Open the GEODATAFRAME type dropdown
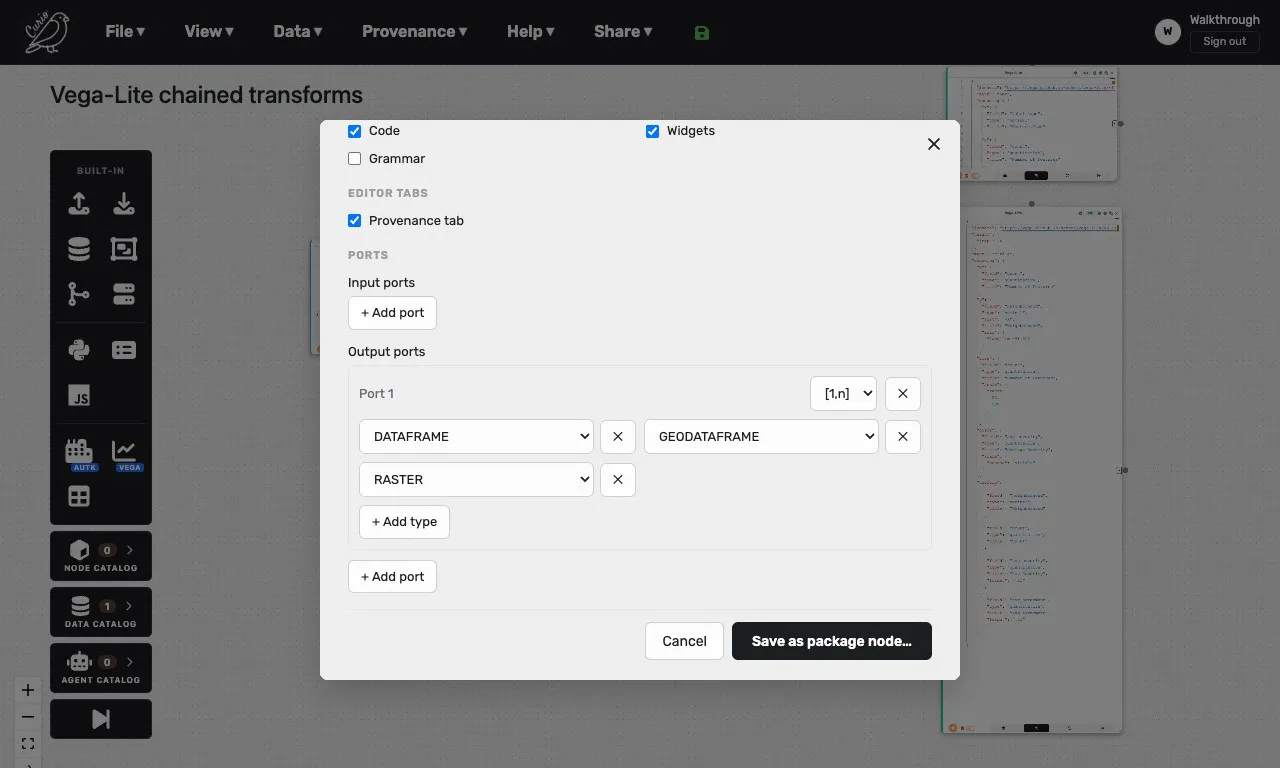 (x=761, y=437)
